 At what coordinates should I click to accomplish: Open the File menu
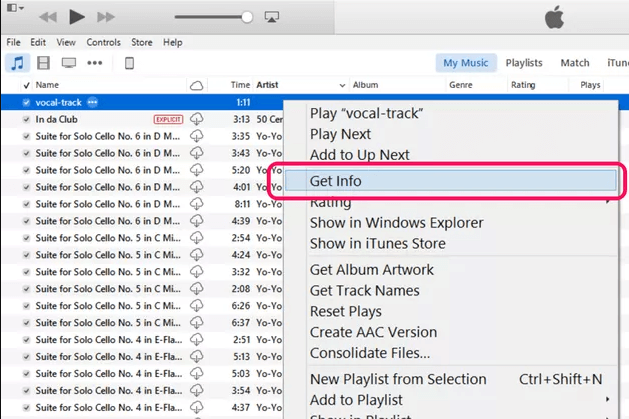tap(13, 42)
